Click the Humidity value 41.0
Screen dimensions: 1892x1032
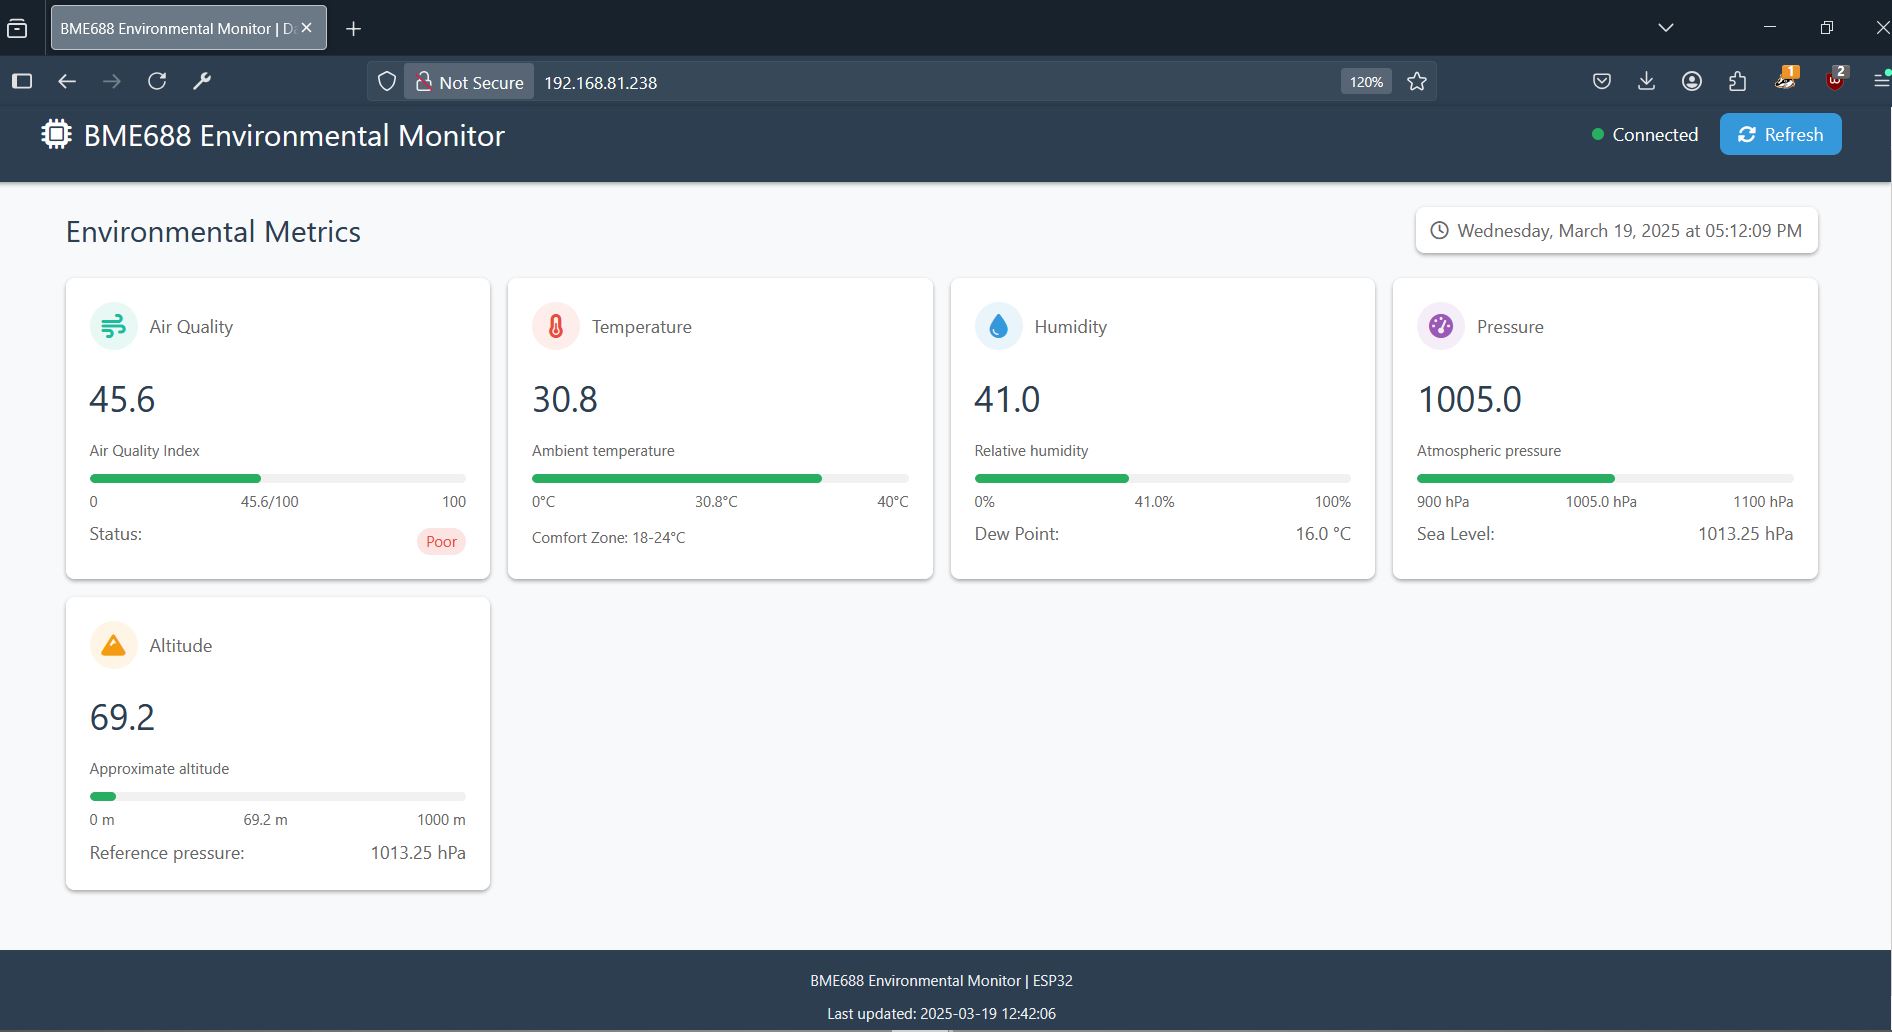pos(1007,400)
